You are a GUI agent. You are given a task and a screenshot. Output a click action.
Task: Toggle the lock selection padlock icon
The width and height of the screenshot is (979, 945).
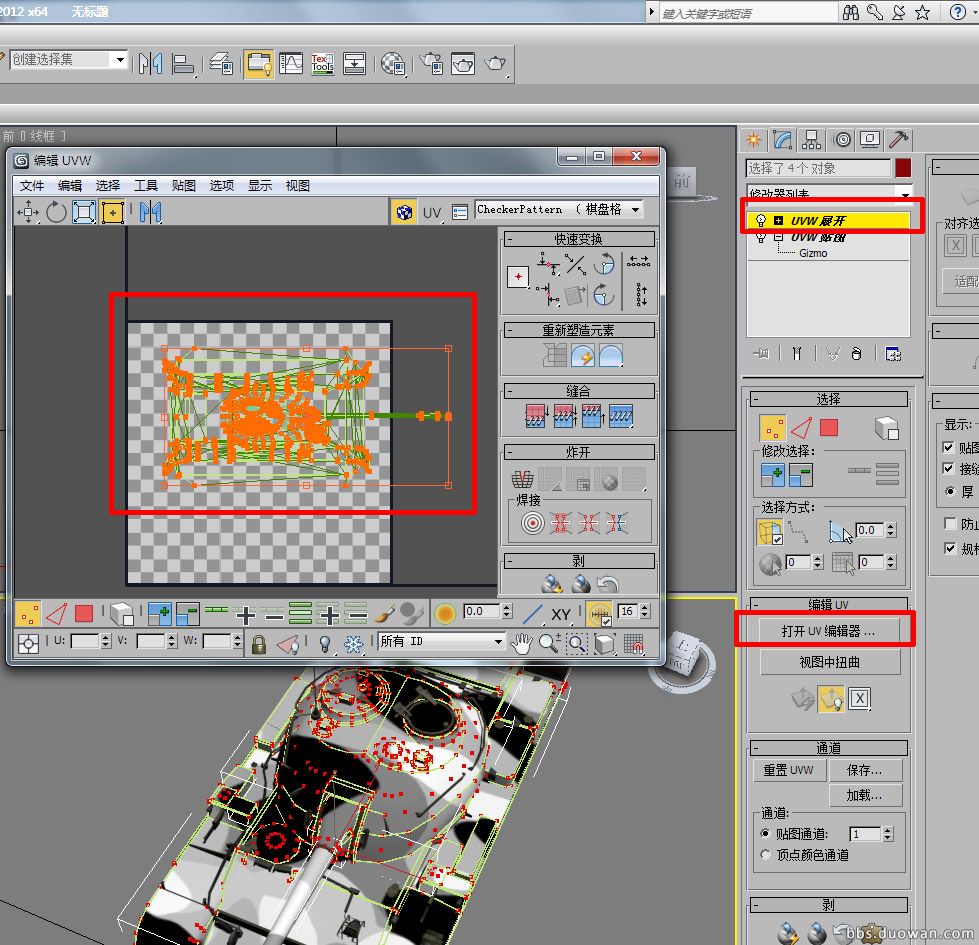[x=259, y=643]
